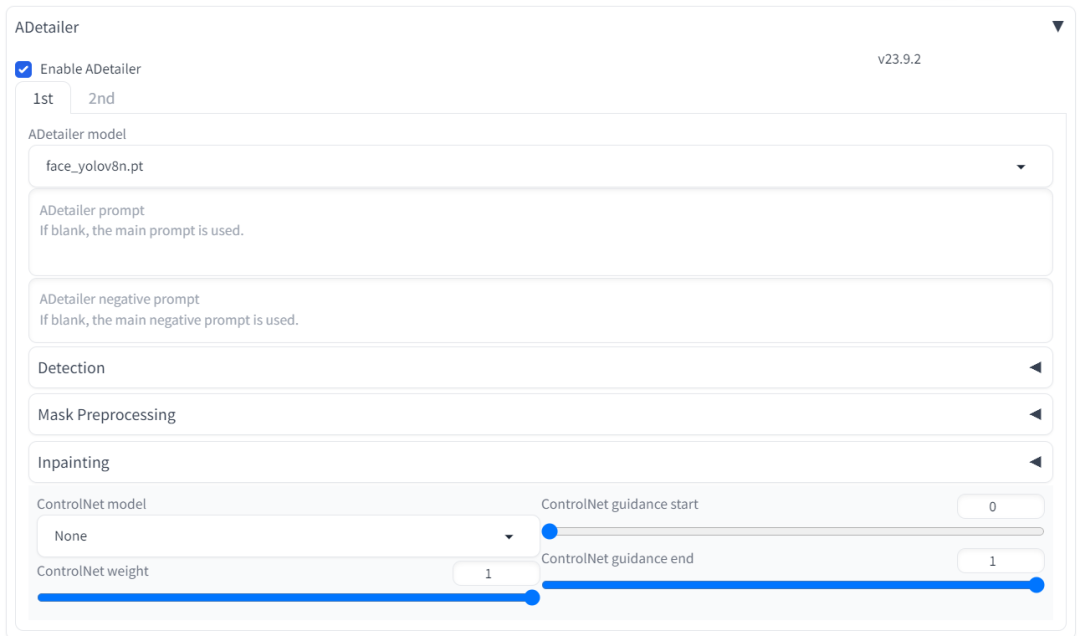
Task: Click the Inpainting section arrow icon
Action: pos(1035,462)
